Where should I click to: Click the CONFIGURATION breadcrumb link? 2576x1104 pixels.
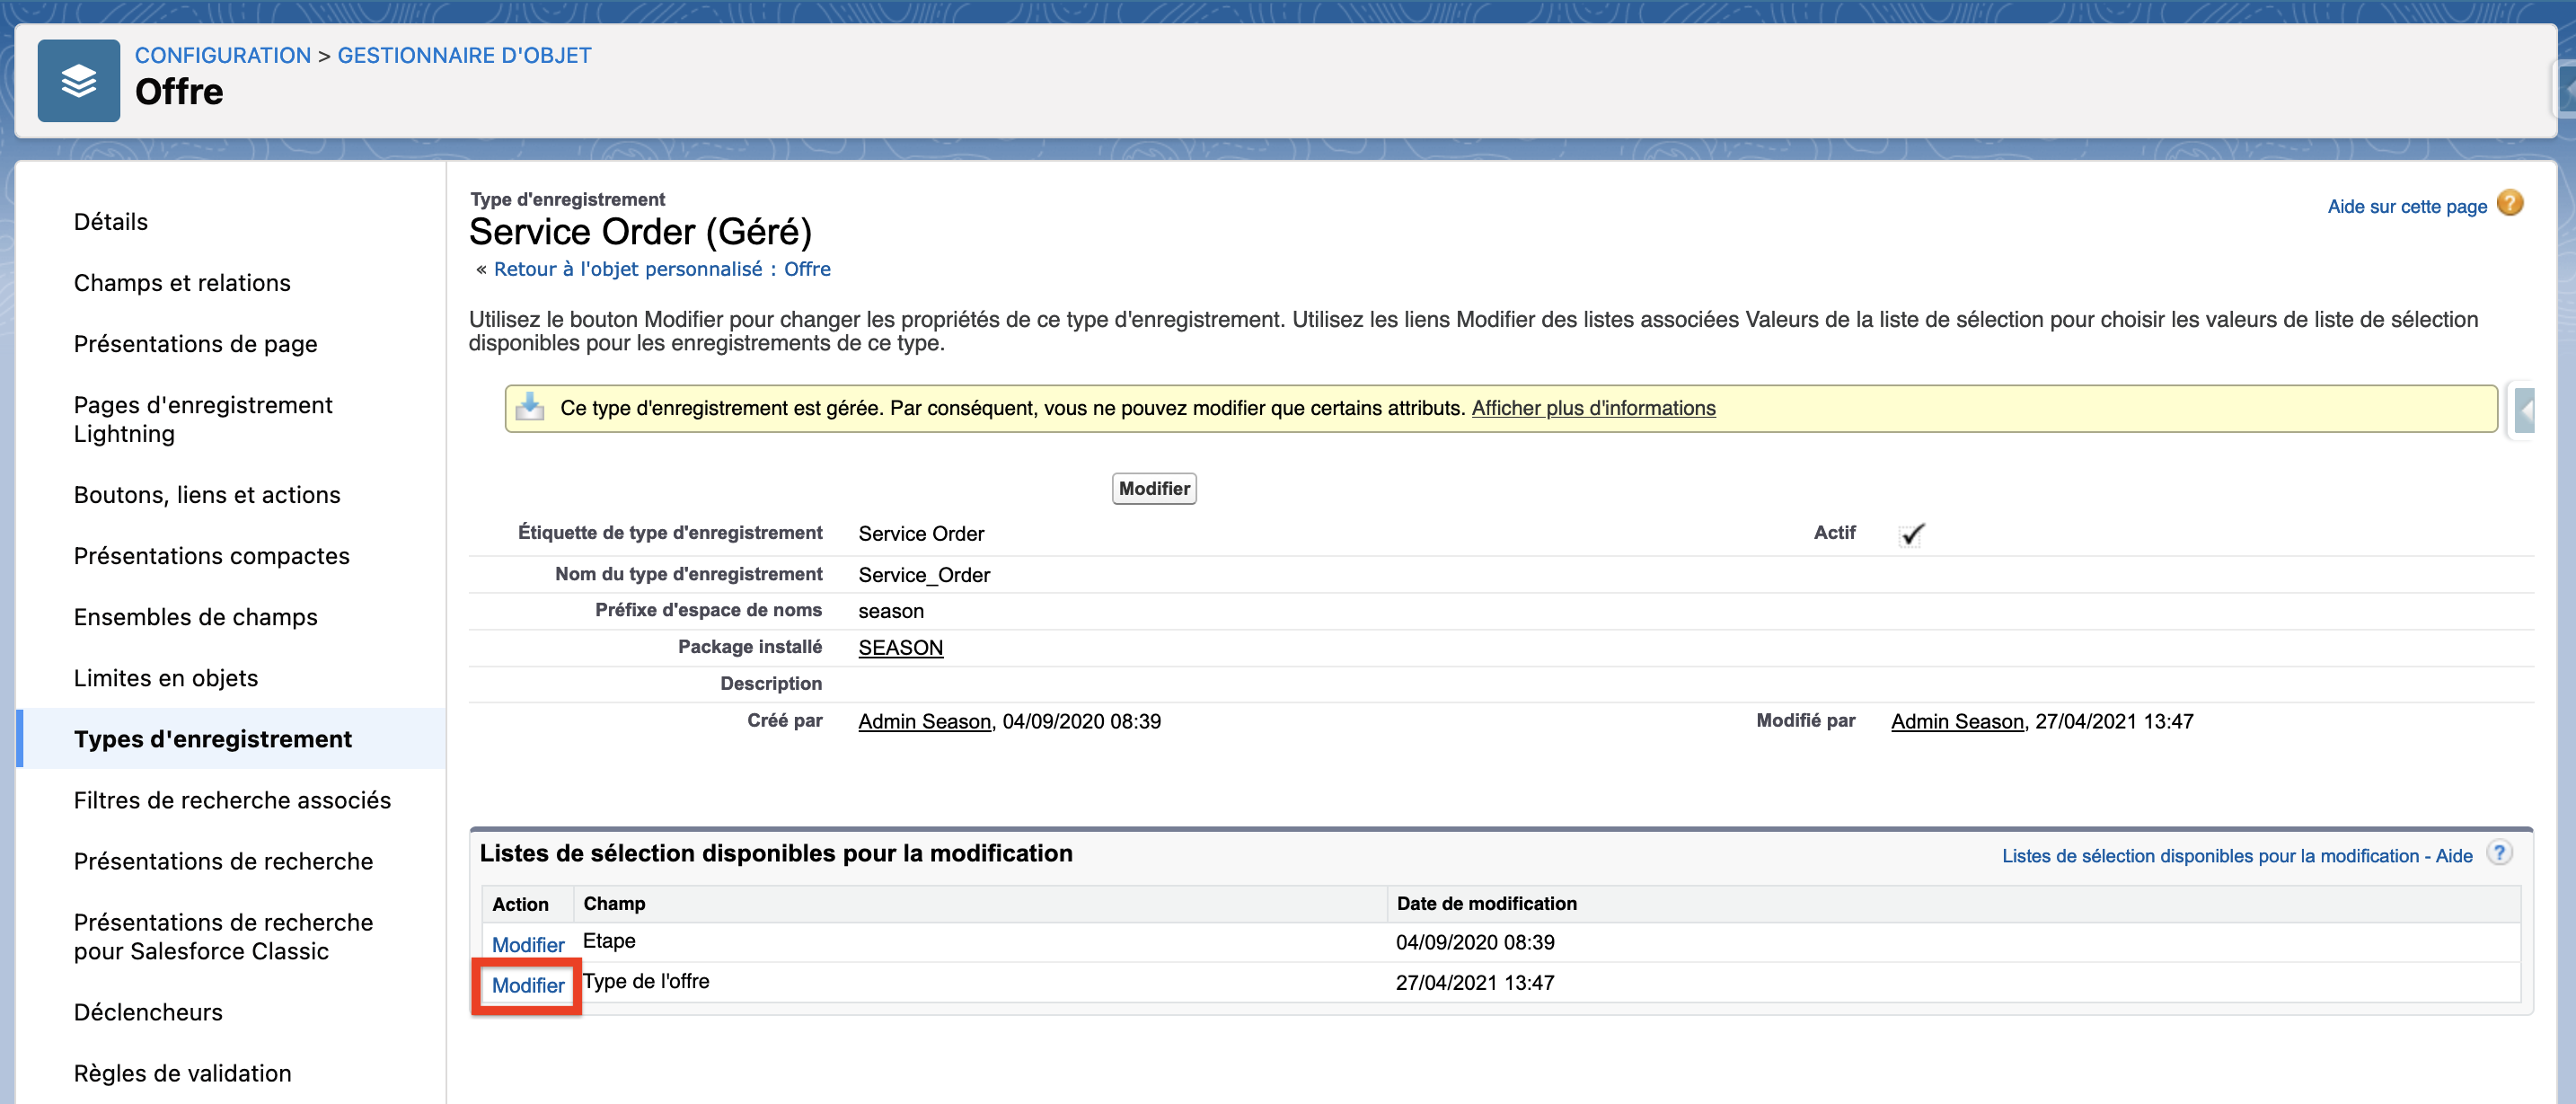coord(222,55)
